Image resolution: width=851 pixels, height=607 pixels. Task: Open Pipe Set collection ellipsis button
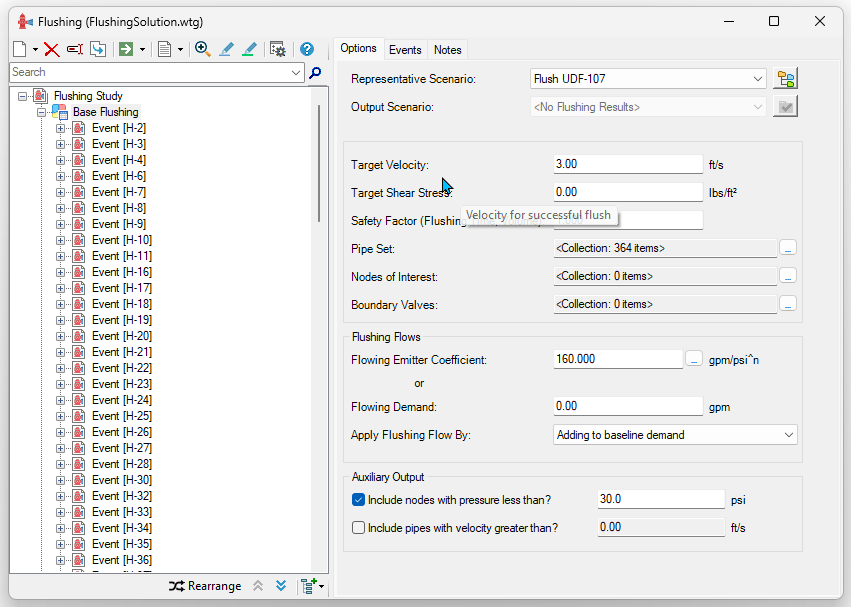point(788,248)
